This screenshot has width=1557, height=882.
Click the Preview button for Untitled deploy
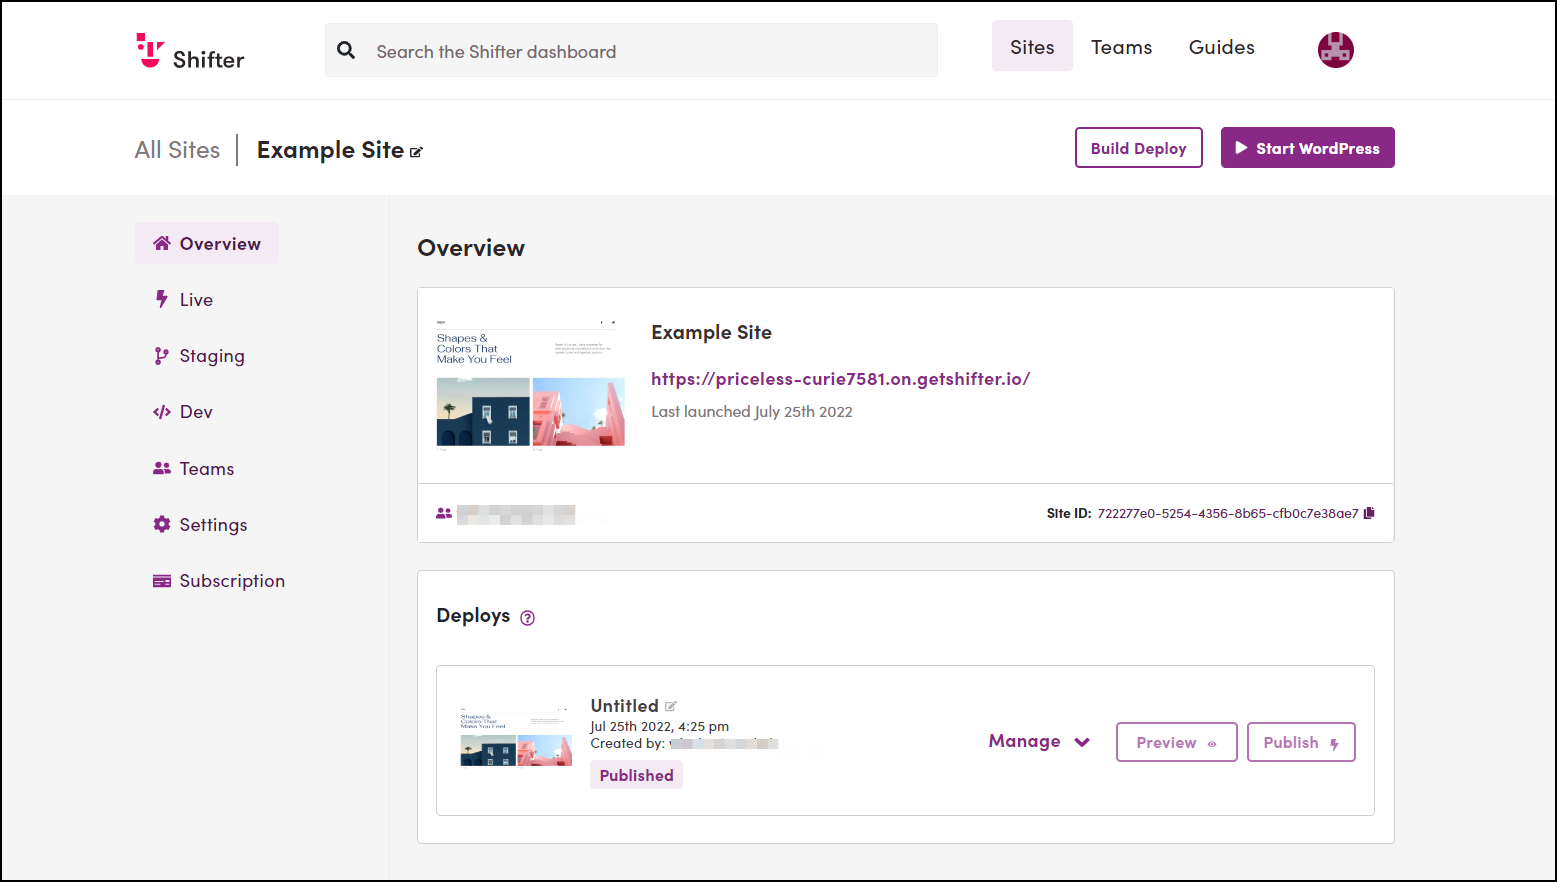(1176, 742)
